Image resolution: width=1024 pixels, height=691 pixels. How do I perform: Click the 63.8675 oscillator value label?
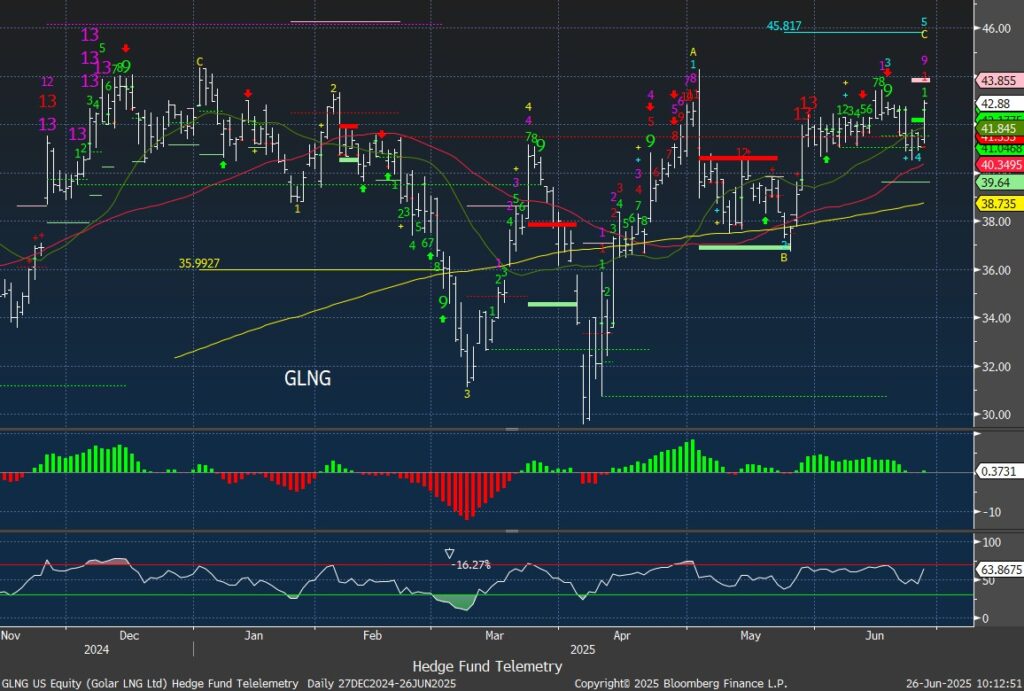click(1000, 569)
